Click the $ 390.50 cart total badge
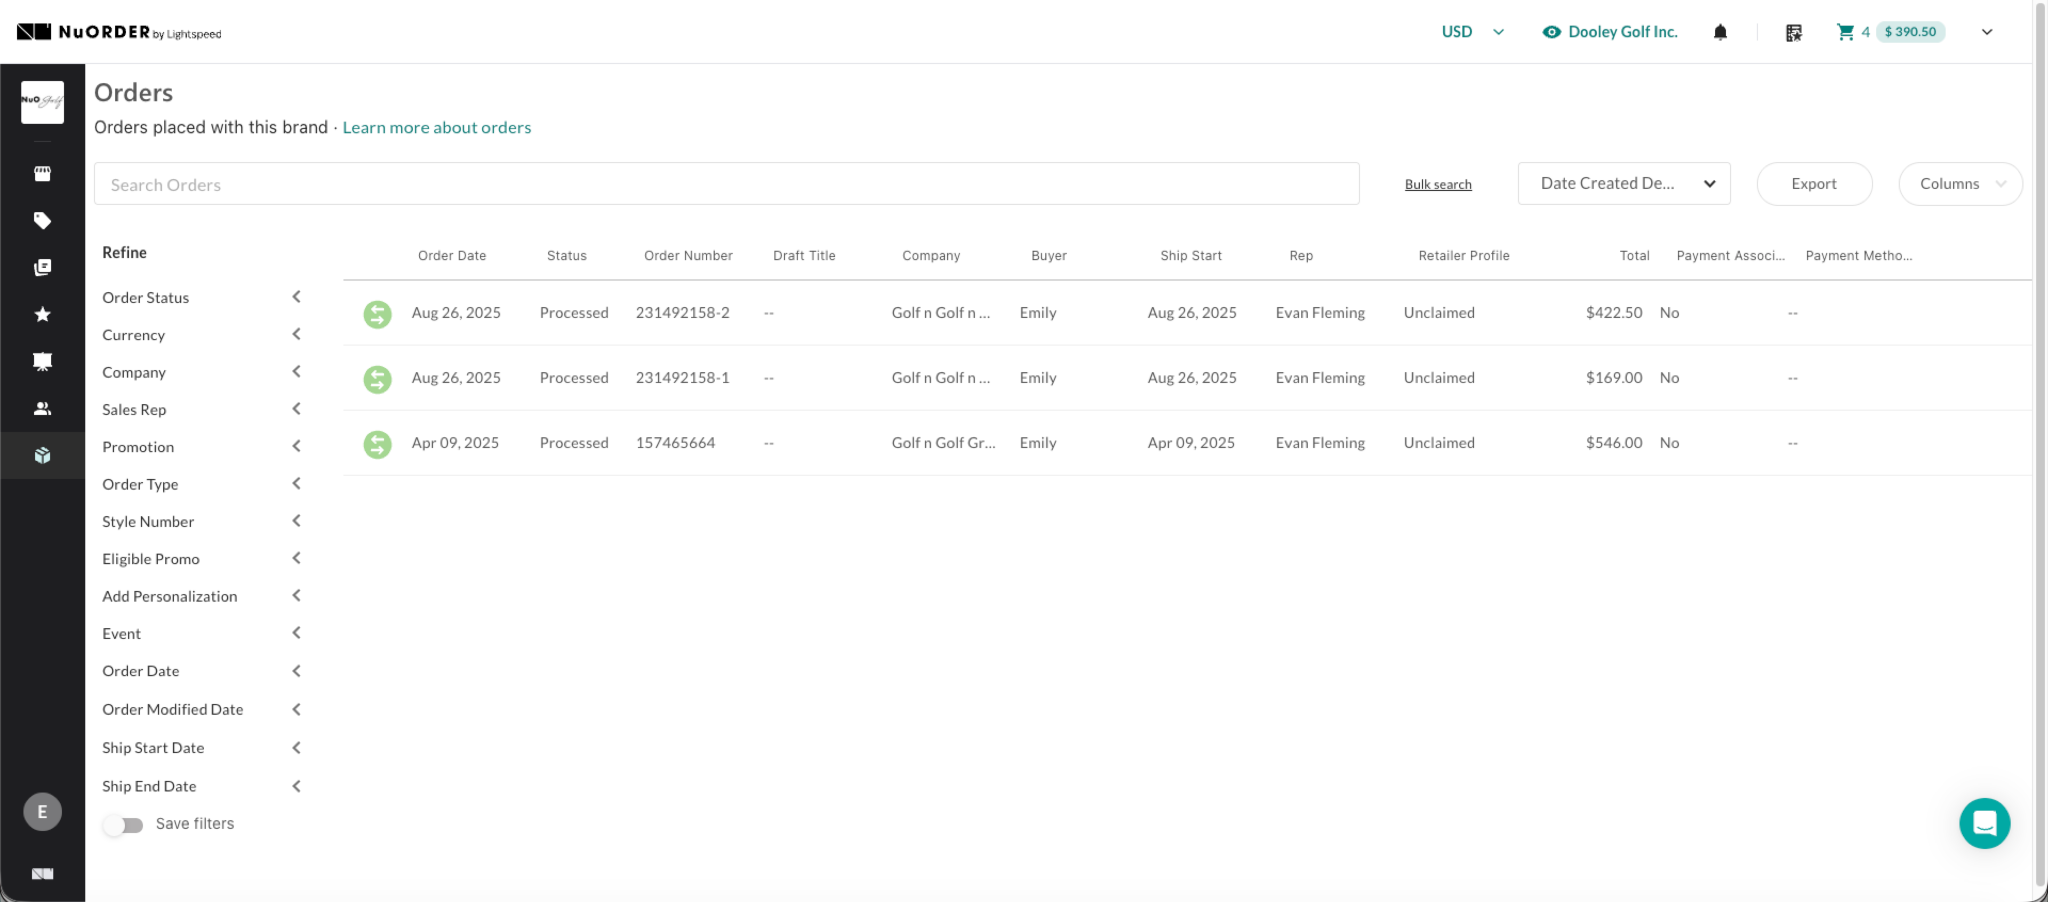The image size is (2048, 902). coord(1910,32)
